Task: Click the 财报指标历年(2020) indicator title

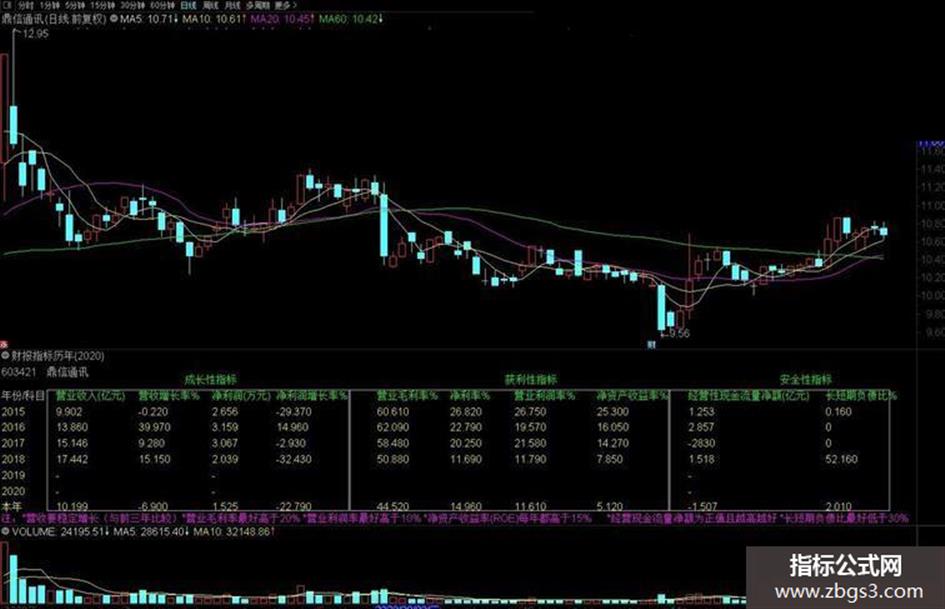Action: click(58, 356)
